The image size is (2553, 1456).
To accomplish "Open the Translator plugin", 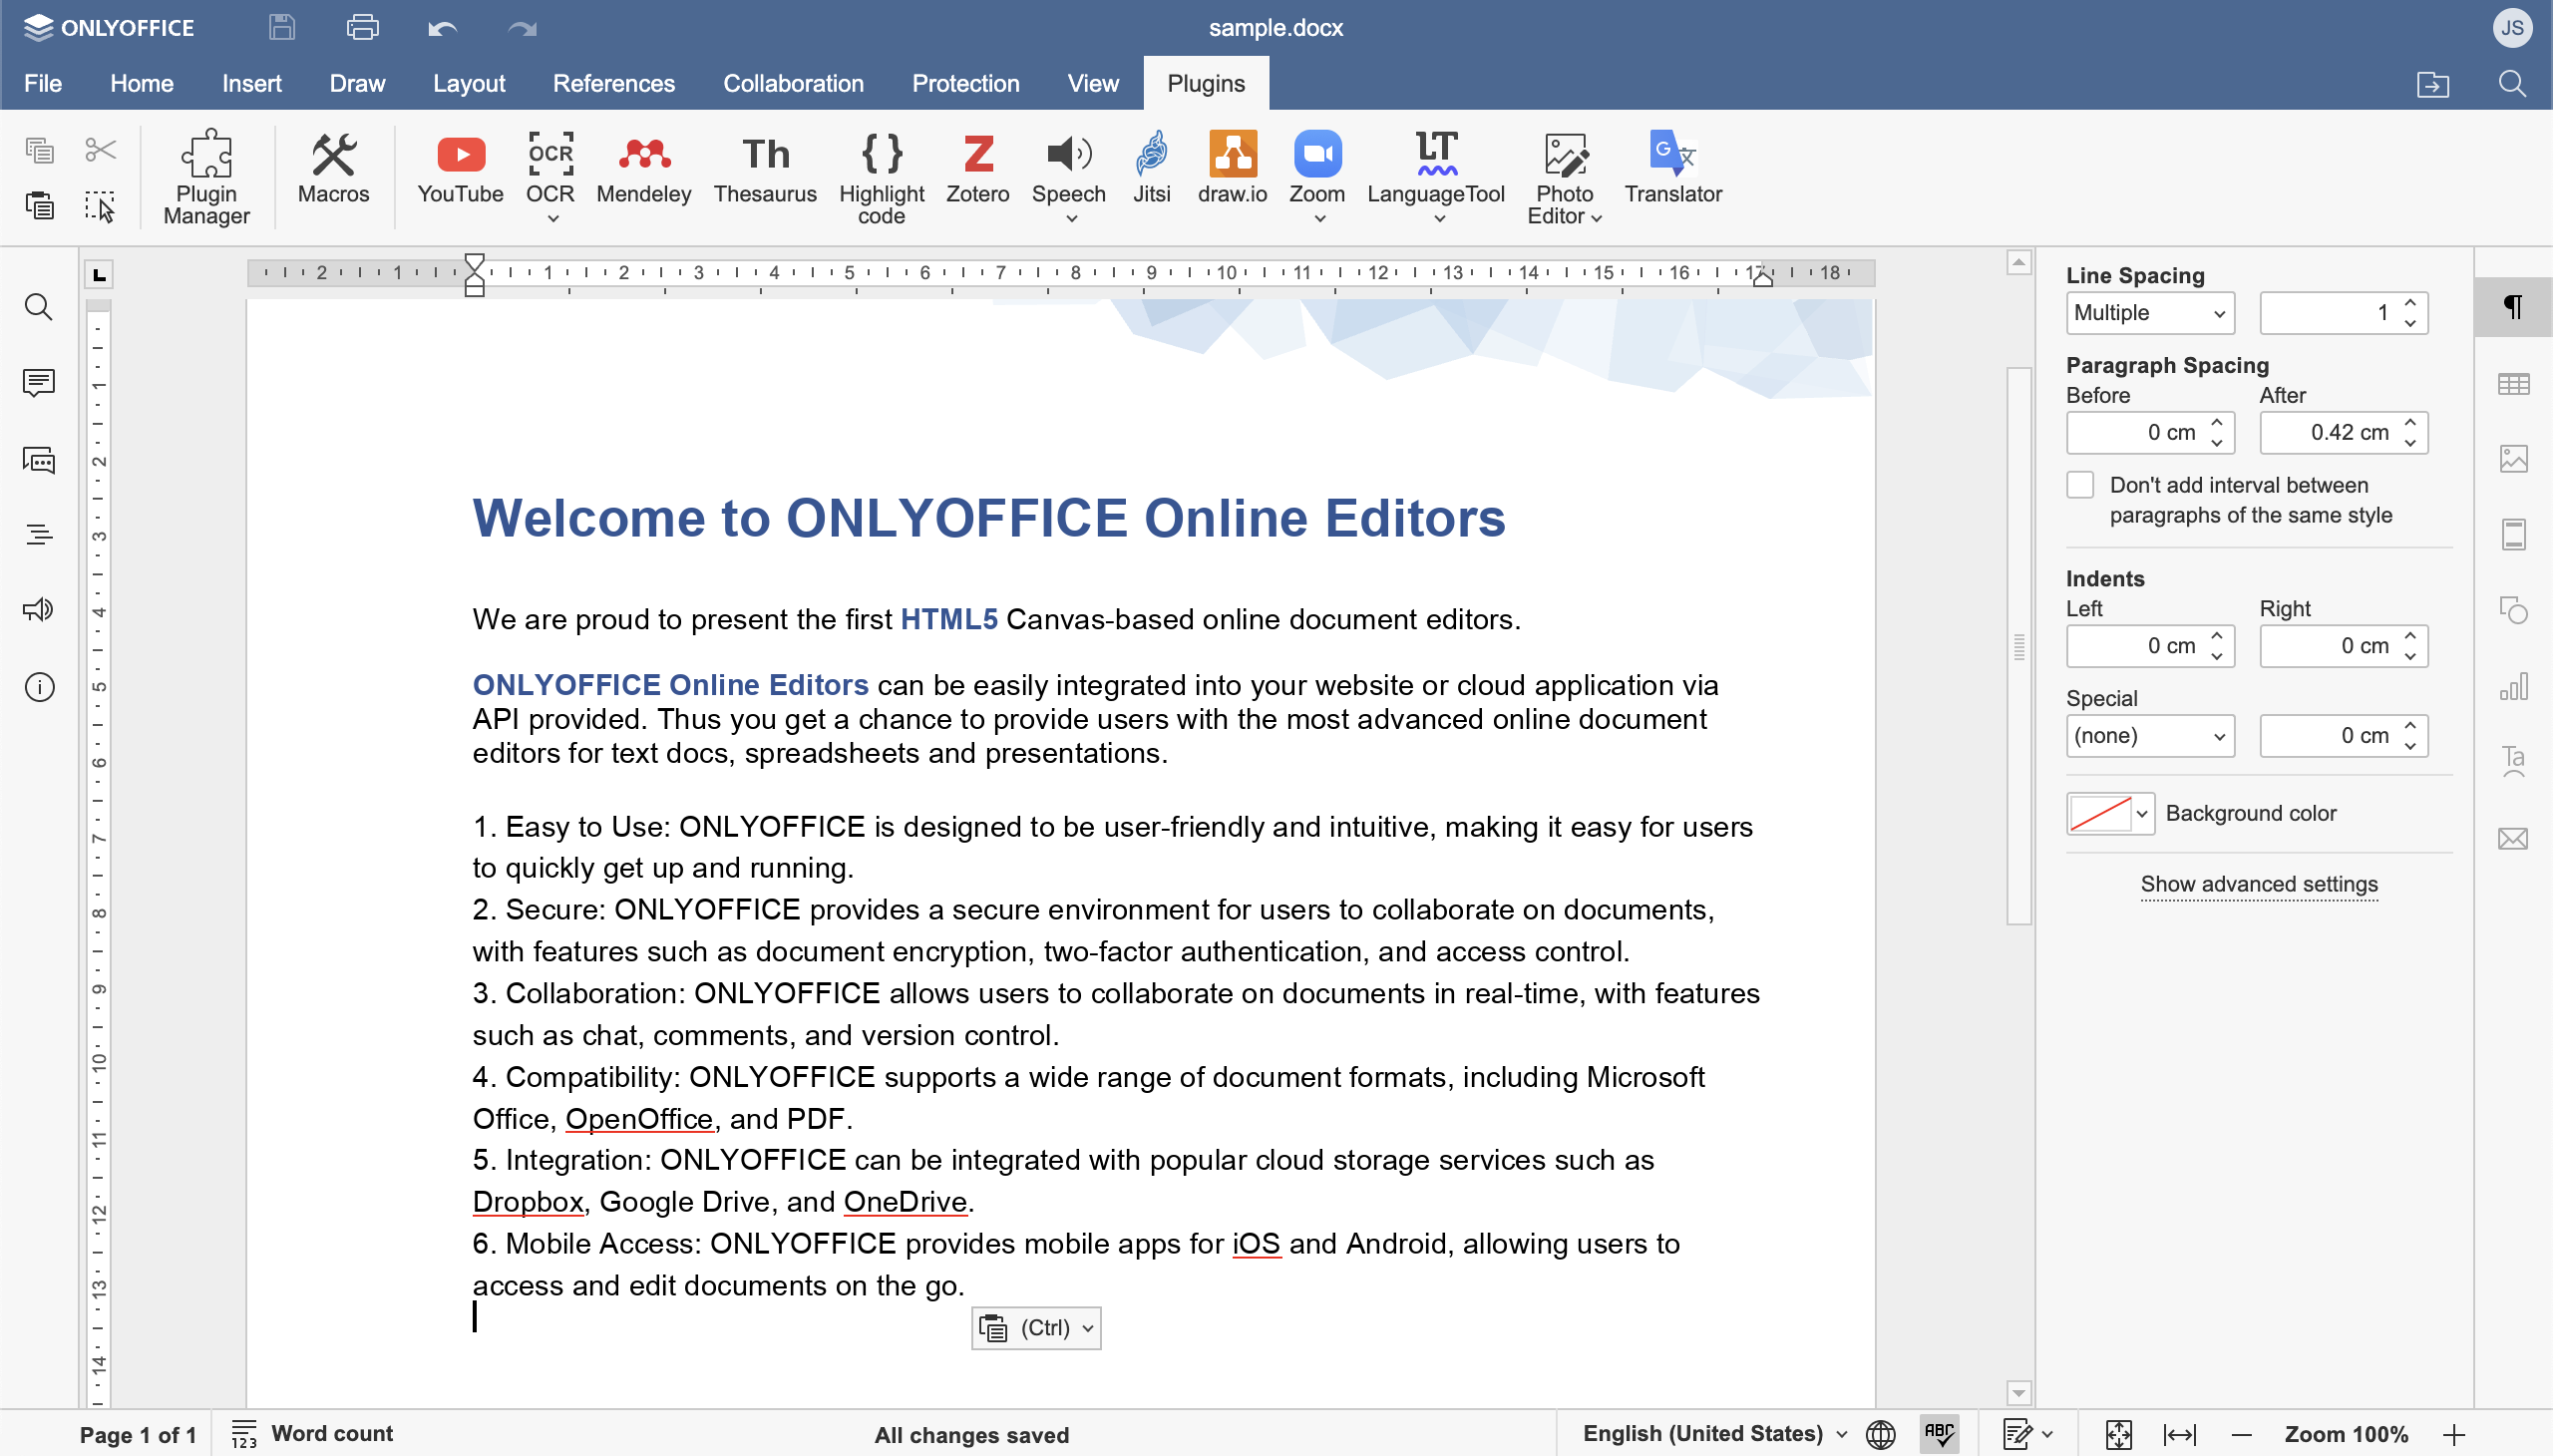I will pyautogui.click(x=1672, y=168).
